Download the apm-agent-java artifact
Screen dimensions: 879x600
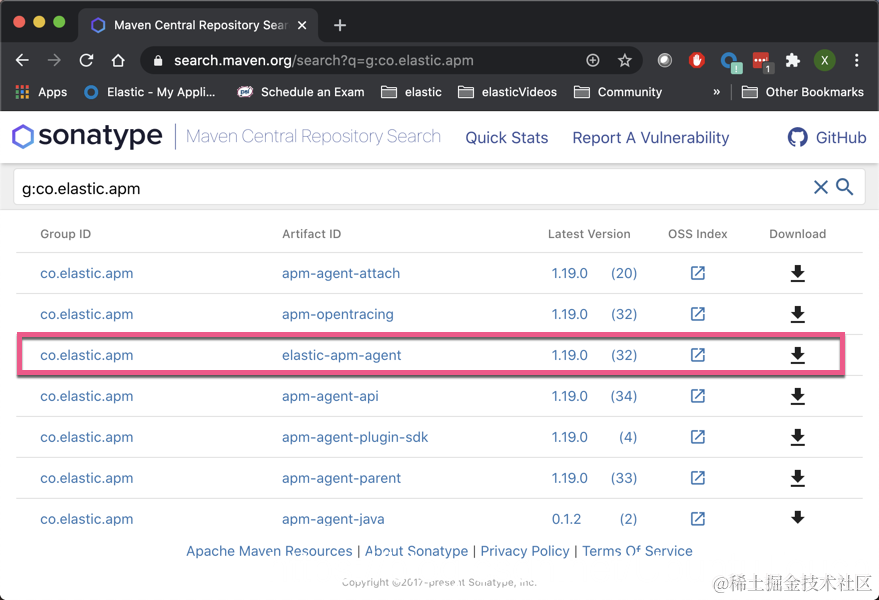tap(797, 517)
